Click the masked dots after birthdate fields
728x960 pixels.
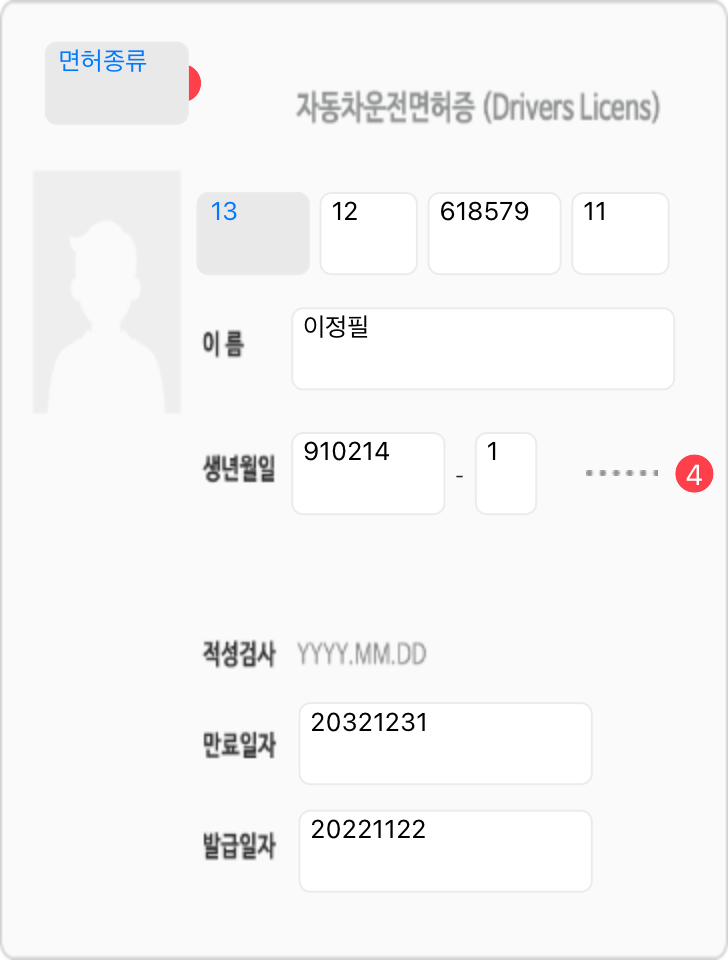point(622,473)
